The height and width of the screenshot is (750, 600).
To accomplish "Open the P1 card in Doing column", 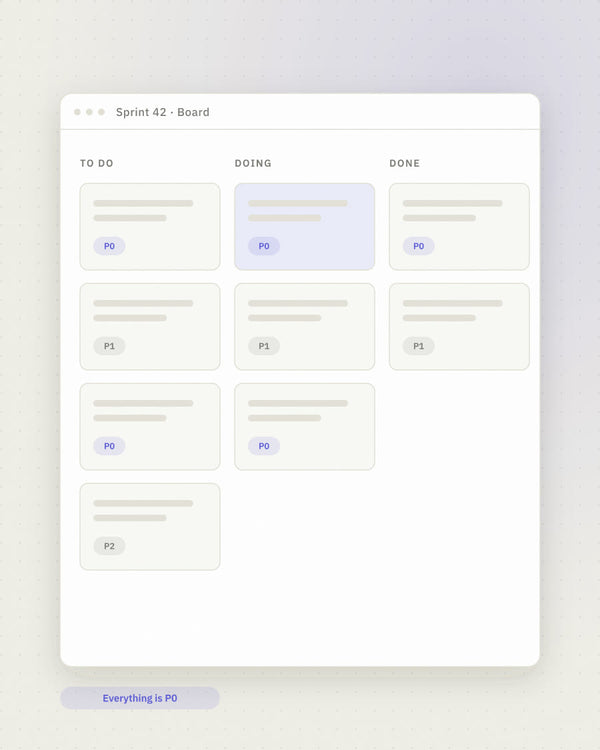I will 304,327.
